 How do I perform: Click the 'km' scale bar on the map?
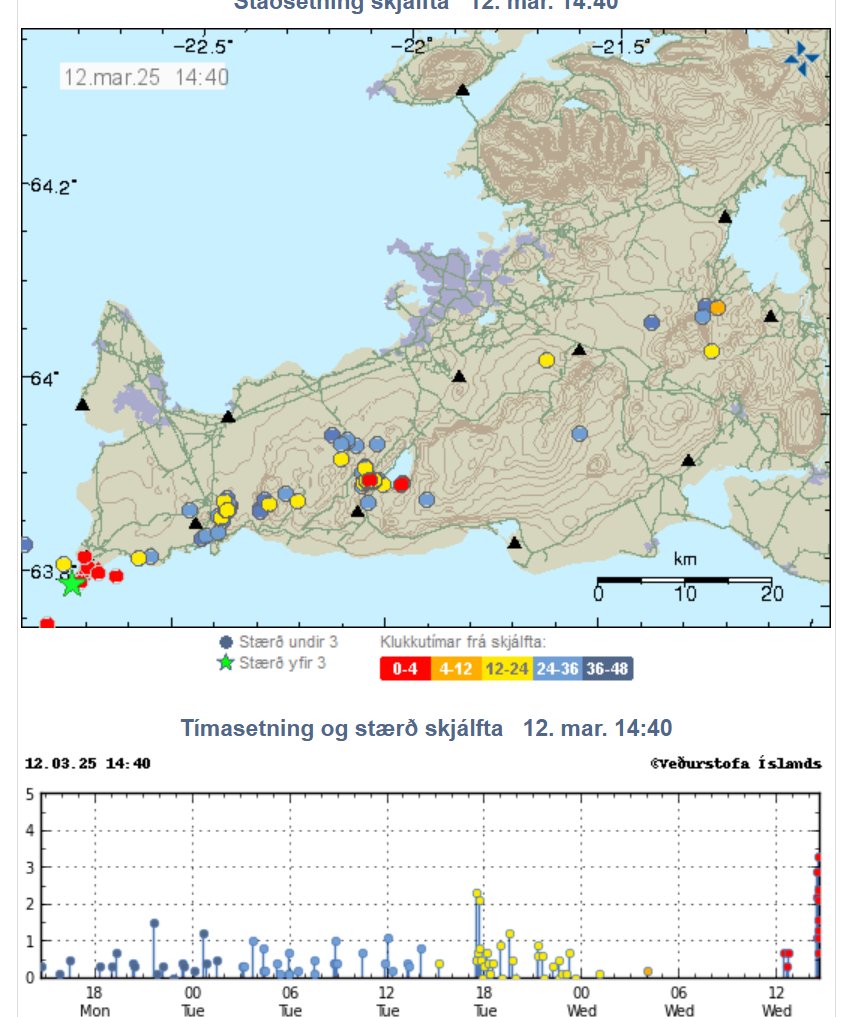684,579
